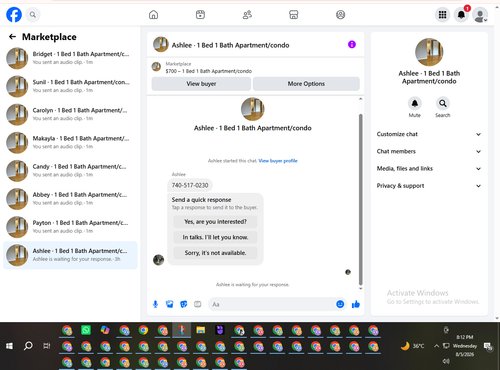Screen dimensions: 500x370
Task: Open the weather widget showing 36°C
Action: pos(412,346)
